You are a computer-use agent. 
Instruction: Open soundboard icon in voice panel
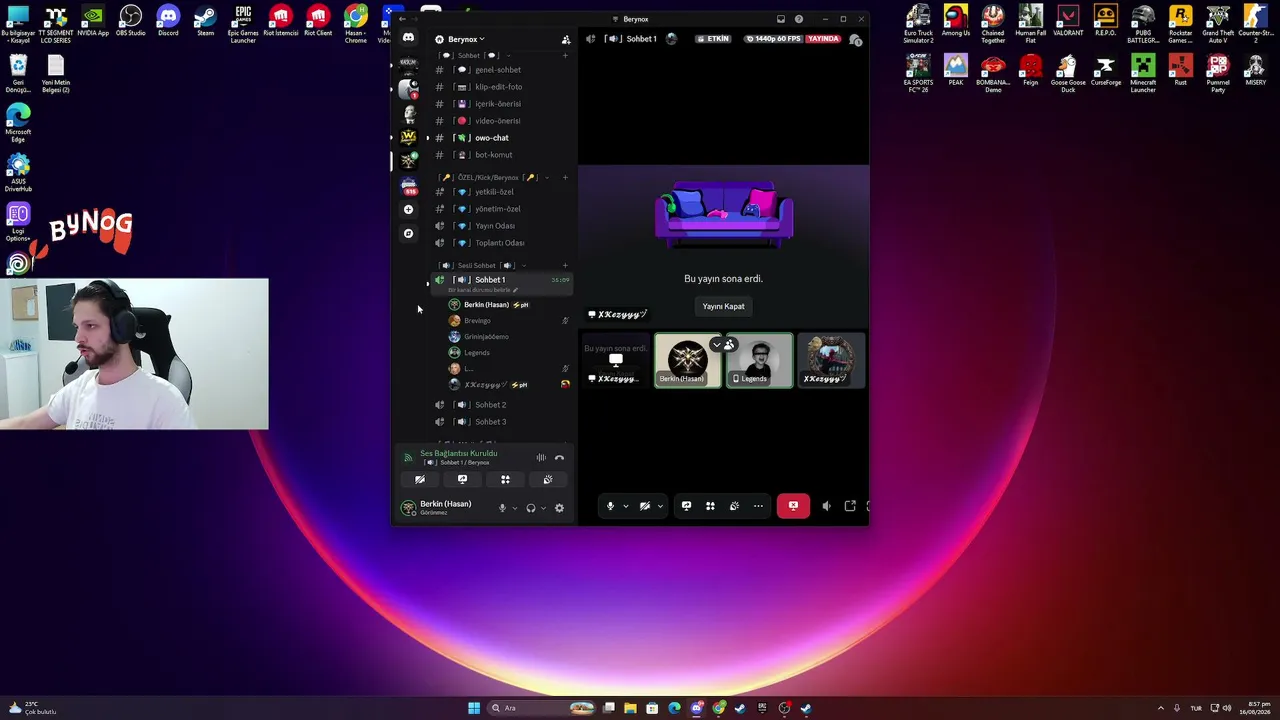[x=547, y=480]
